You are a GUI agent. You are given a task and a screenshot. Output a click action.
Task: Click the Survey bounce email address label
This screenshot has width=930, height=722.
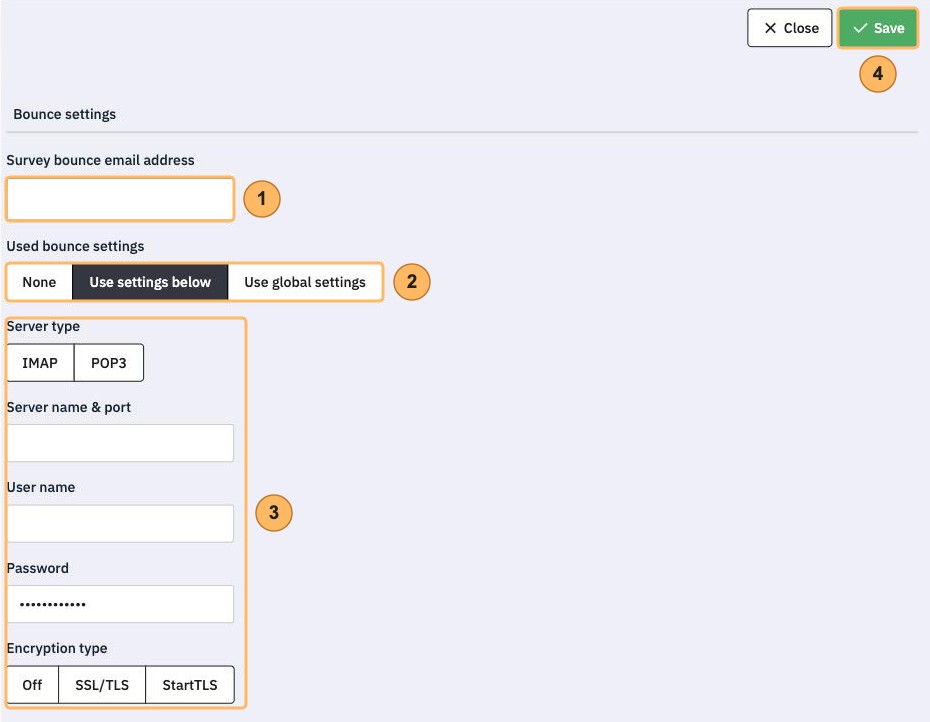[x=100, y=160]
